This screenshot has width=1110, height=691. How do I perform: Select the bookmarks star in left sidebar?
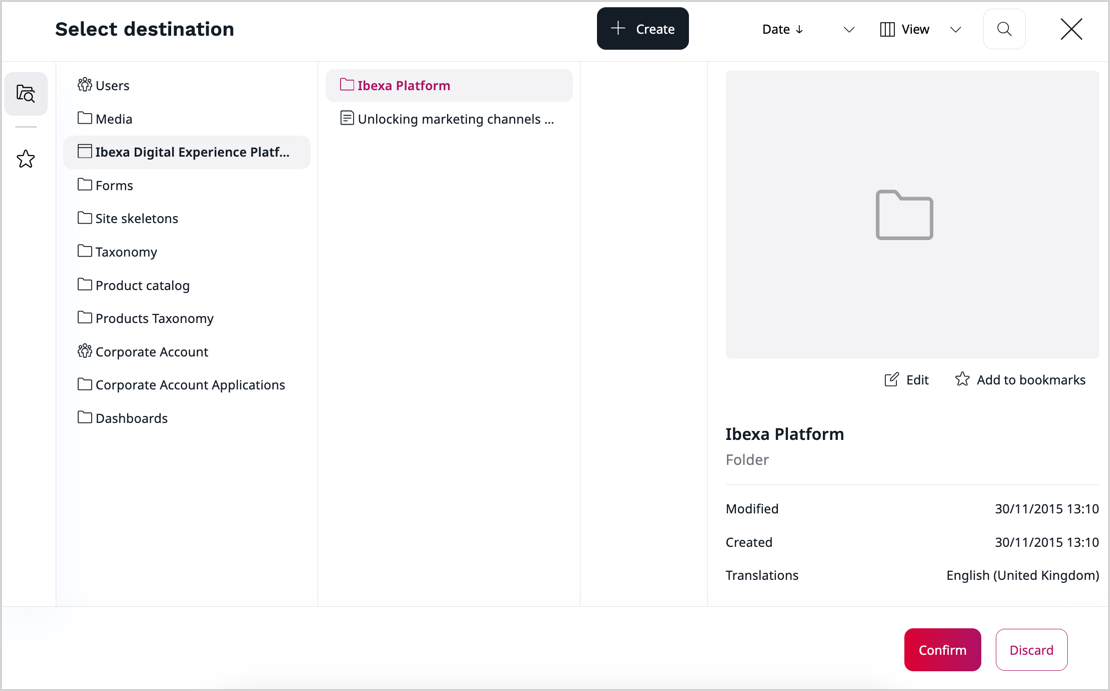click(x=26, y=158)
